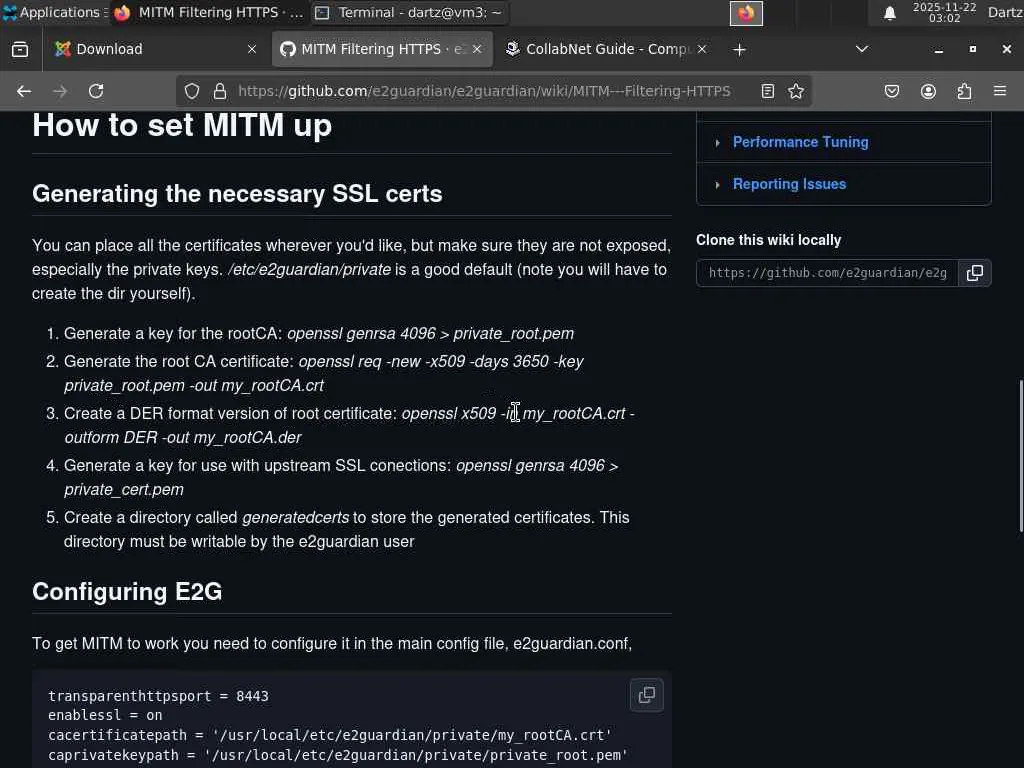The width and height of the screenshot is (1024, 768).
Task: Open the Firefox hamburger application menu
Action: click(999, 91)
